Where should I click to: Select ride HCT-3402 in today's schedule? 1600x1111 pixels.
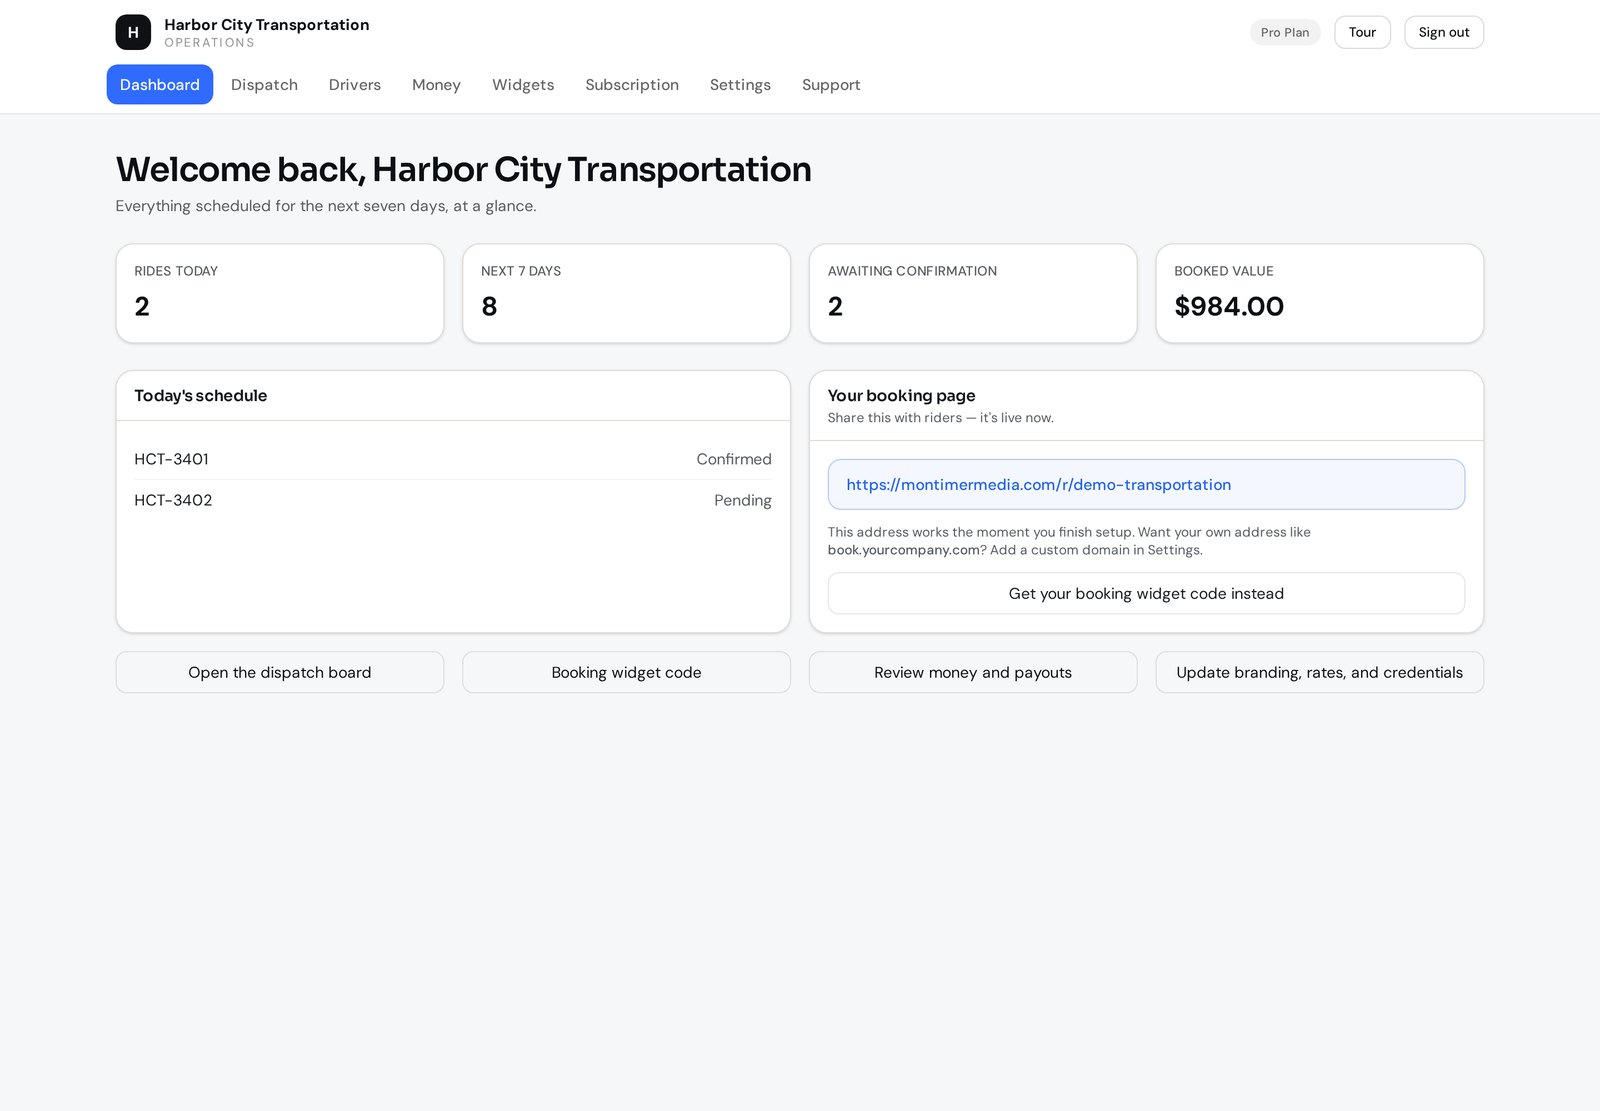[453, 500]
